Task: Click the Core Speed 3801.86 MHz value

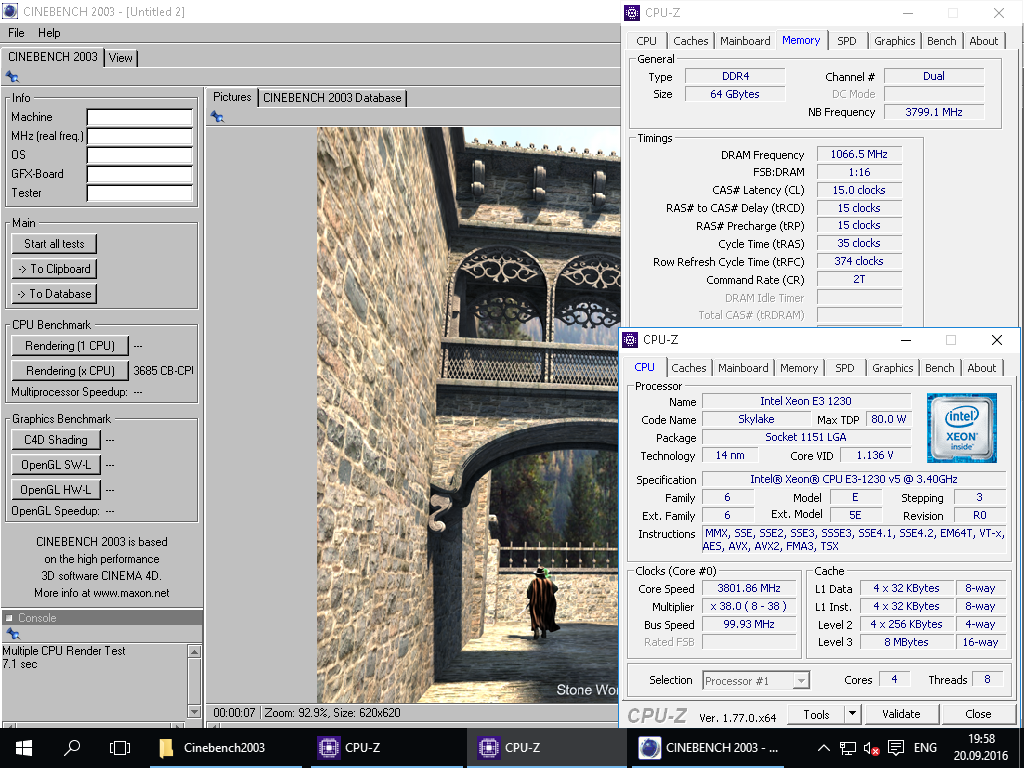Action: click(x=748, y=588)
